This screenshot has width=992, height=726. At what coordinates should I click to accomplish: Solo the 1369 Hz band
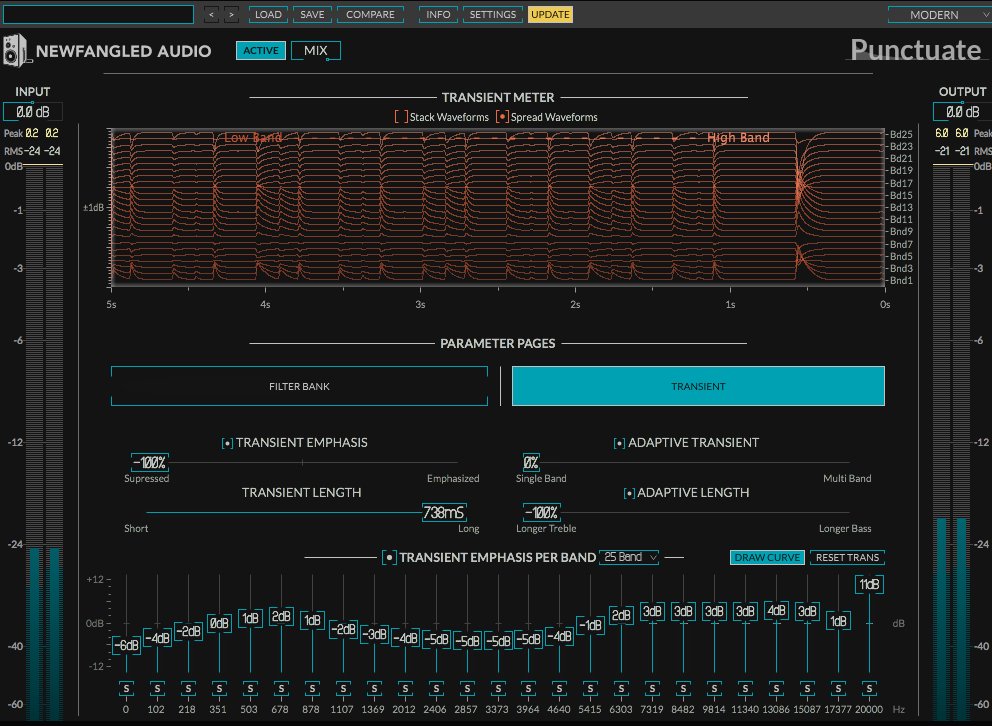pos(375,688)
